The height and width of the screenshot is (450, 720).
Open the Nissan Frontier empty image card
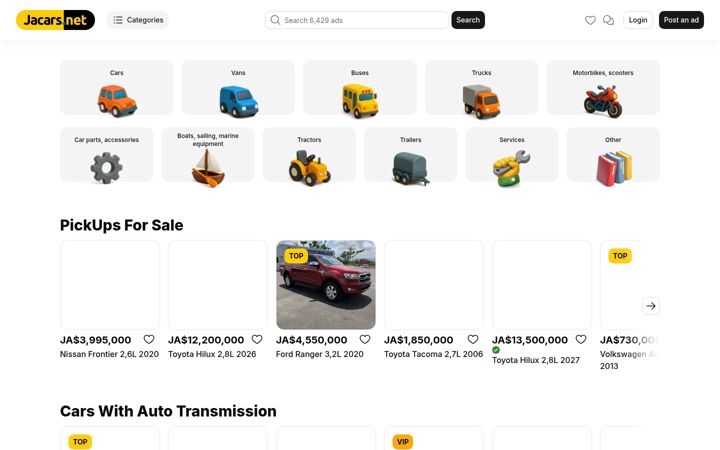coord(110,285)
